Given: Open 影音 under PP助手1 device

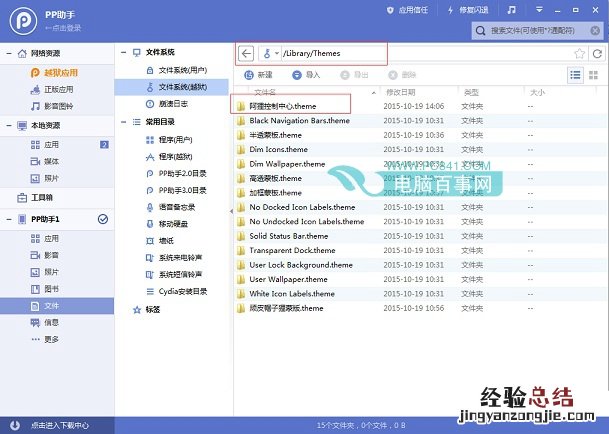Looking at the screenshot, I should click(45, 255).
